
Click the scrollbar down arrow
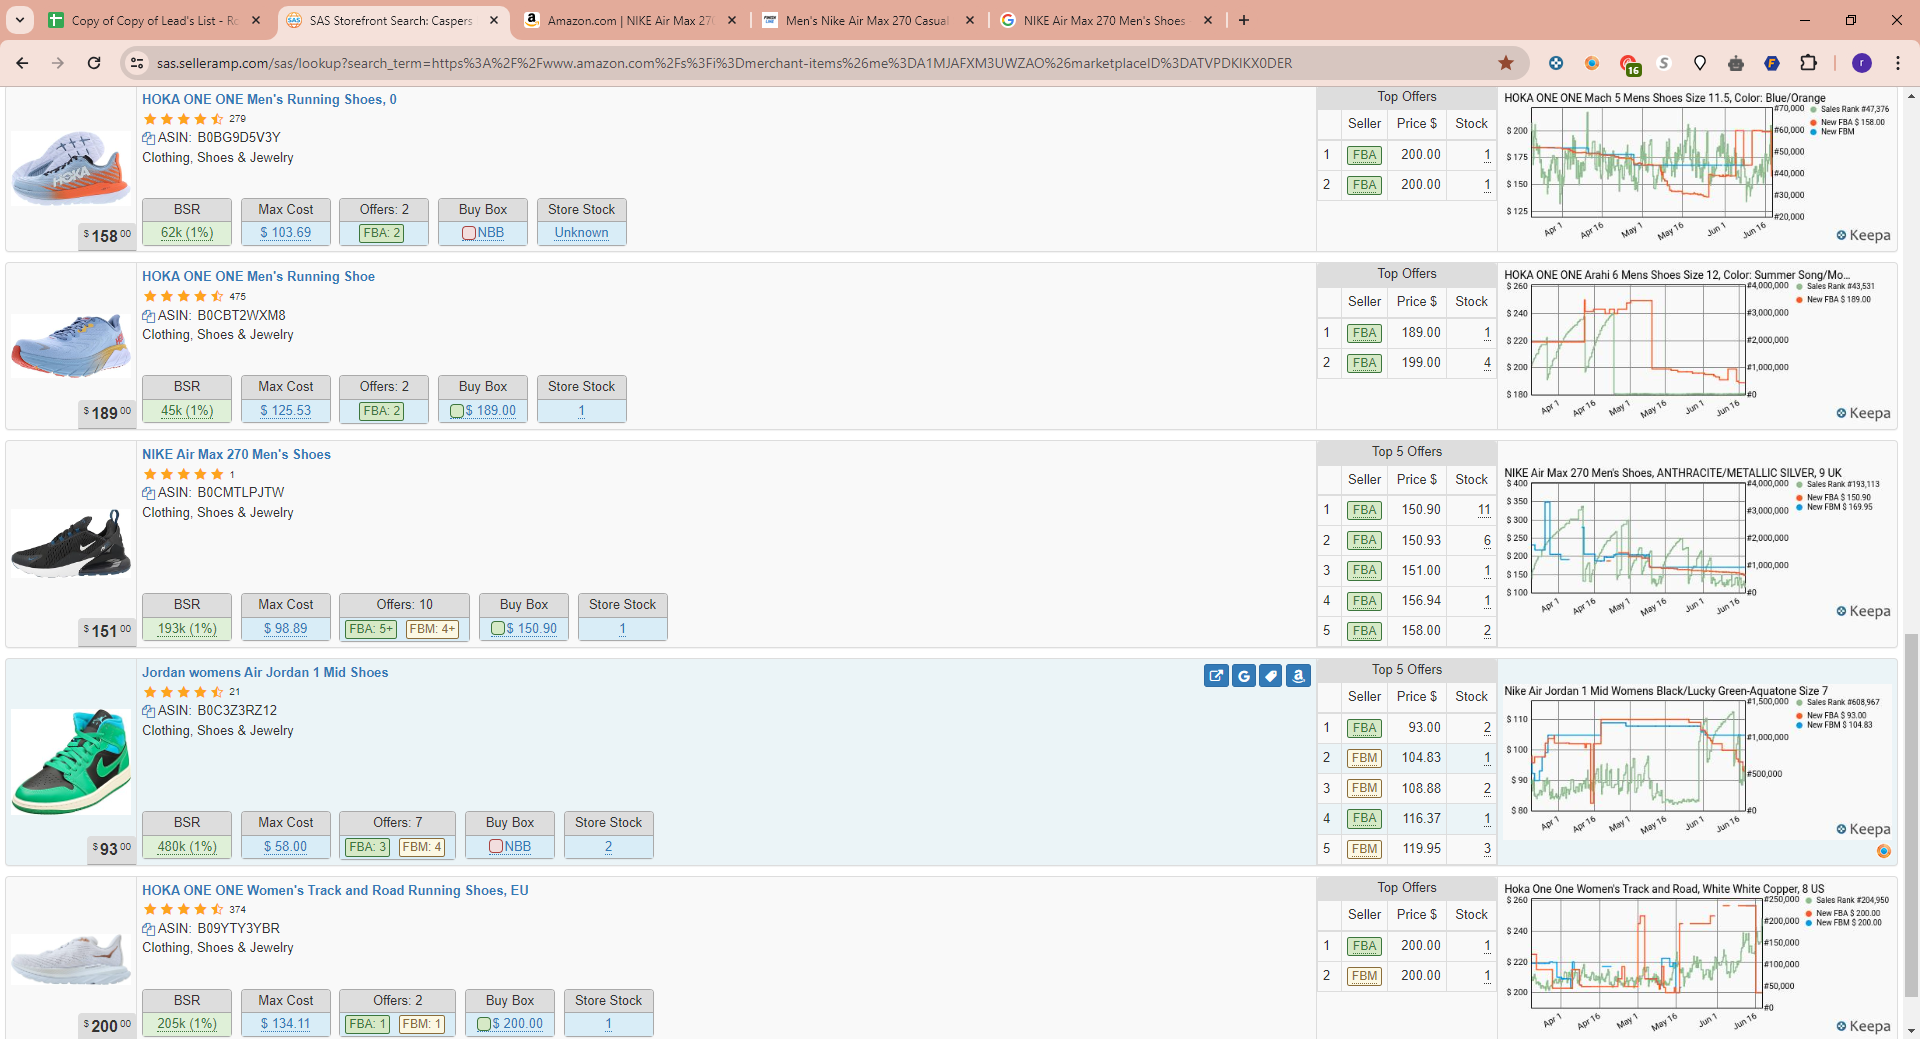click(x=1912, y=1030)
